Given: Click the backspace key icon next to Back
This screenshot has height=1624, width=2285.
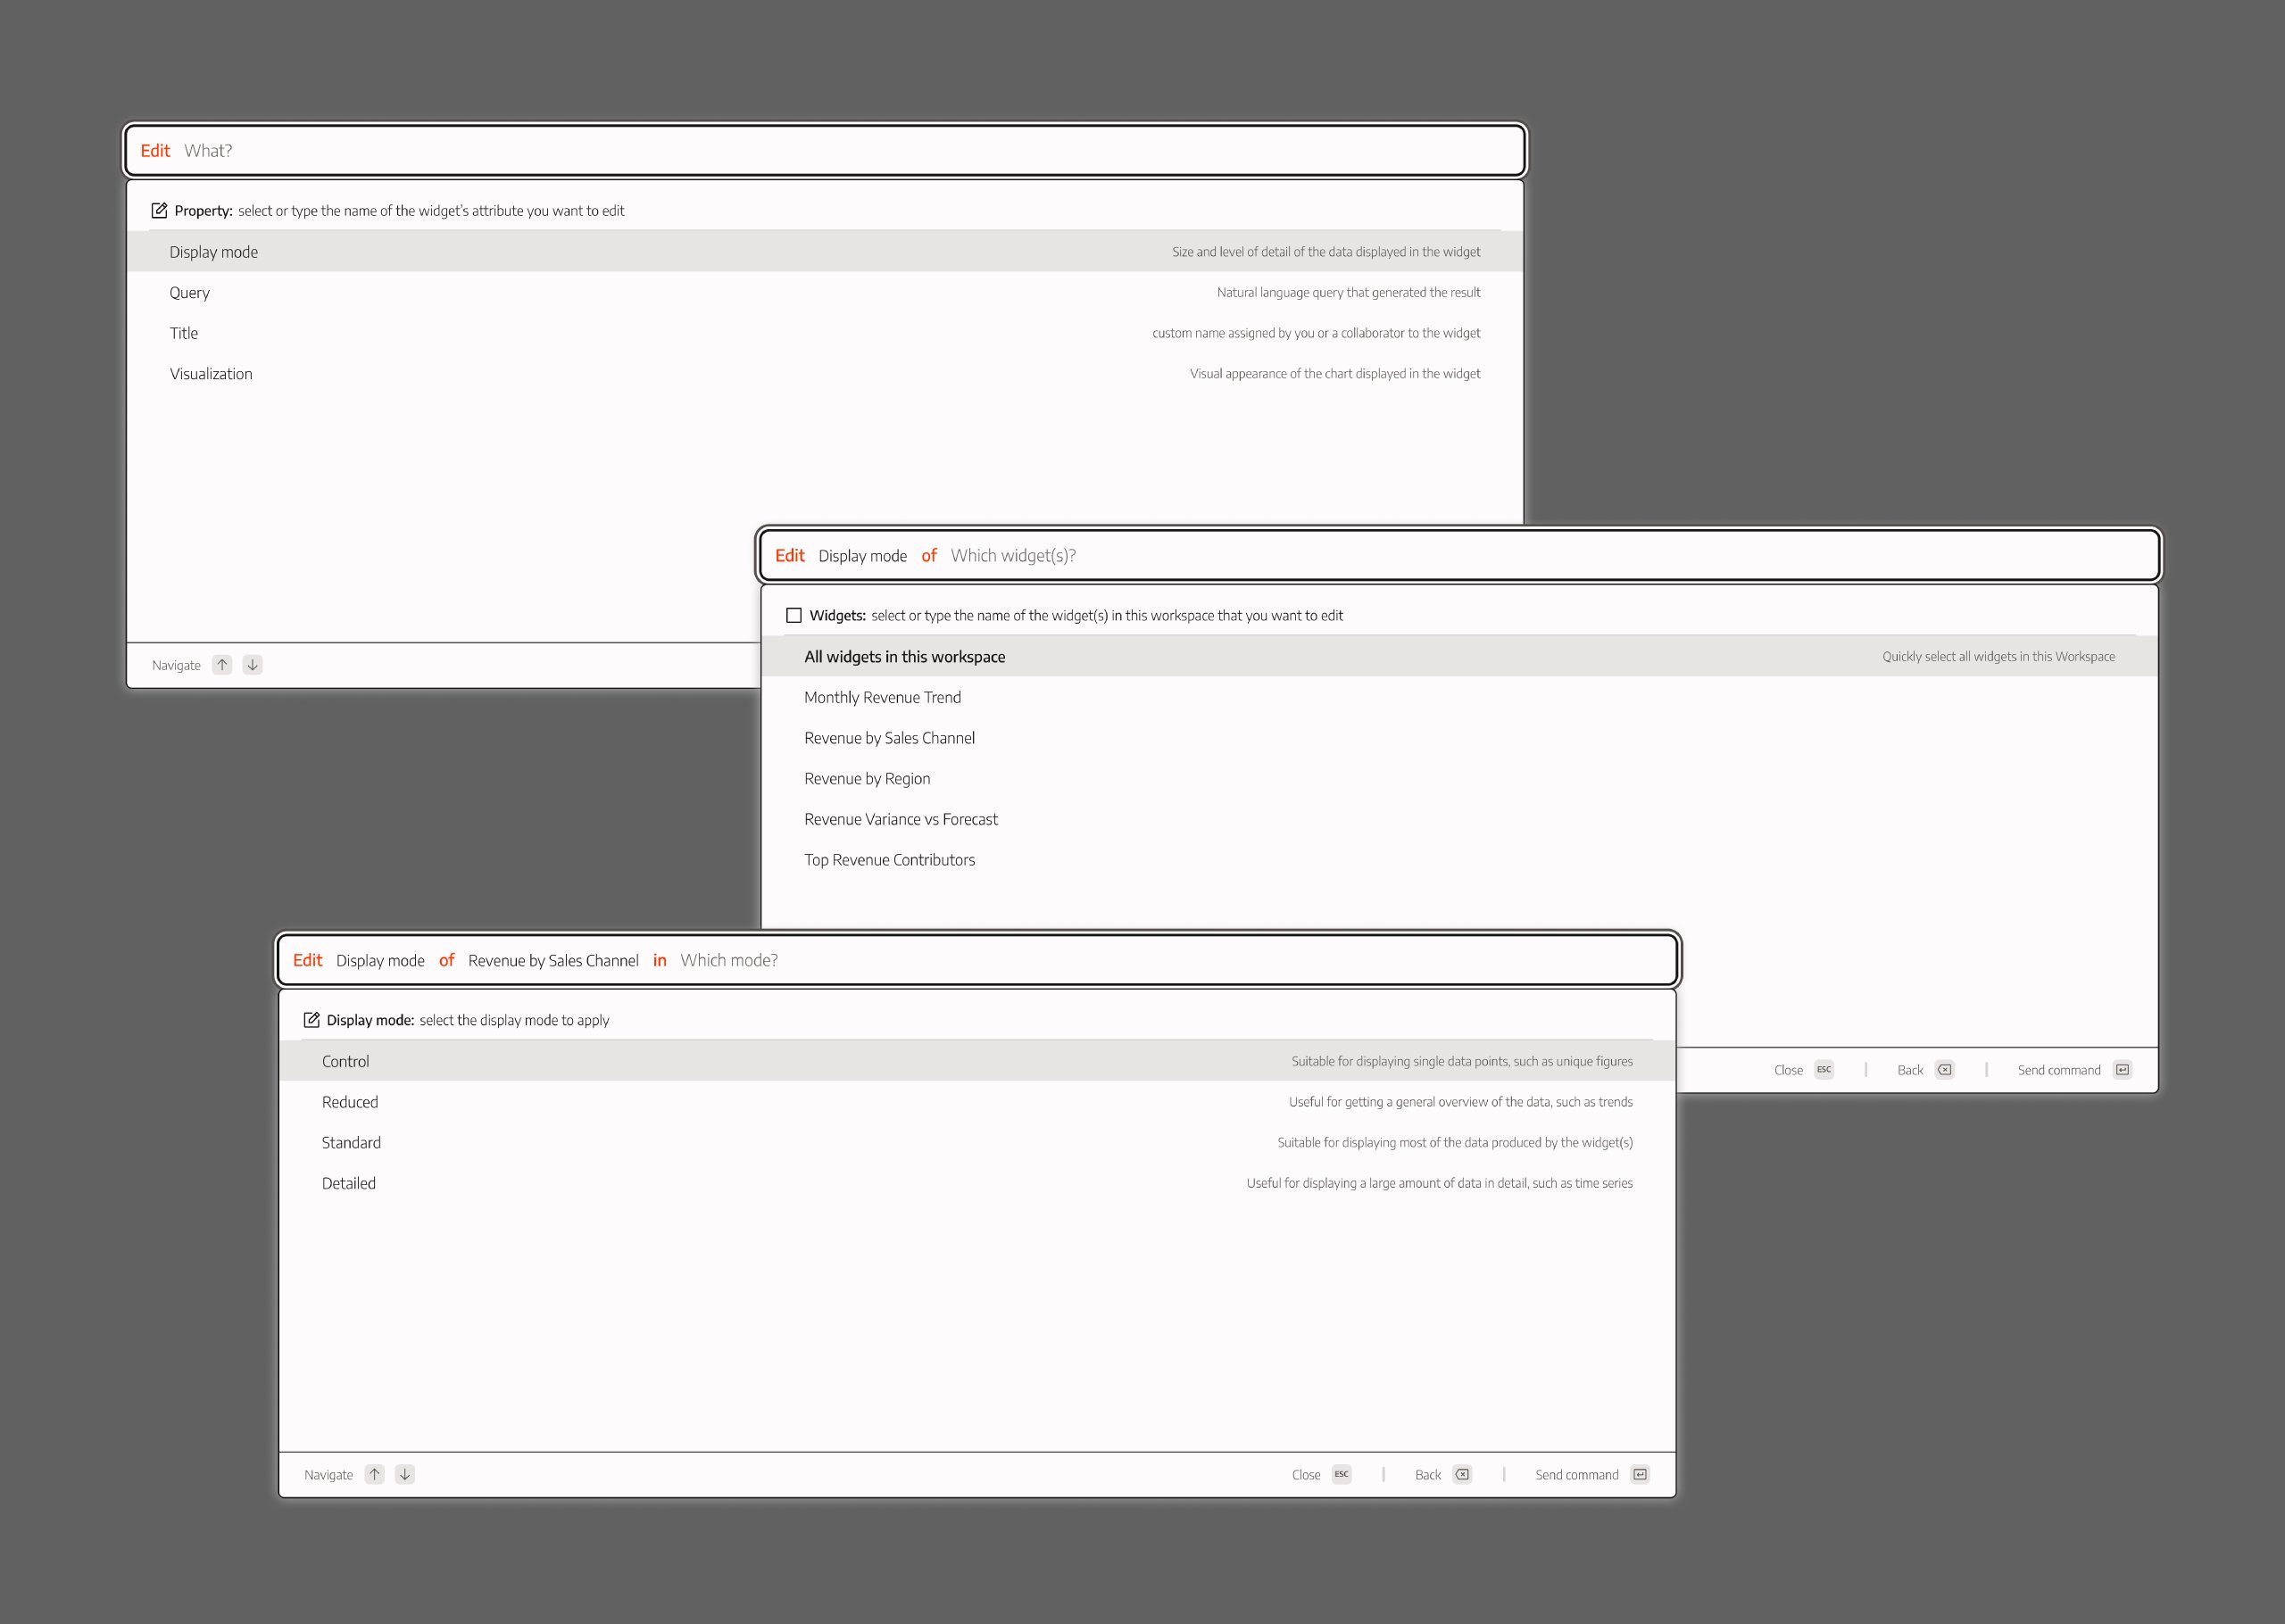Looking at the screenshot, I should 1461,1474.
